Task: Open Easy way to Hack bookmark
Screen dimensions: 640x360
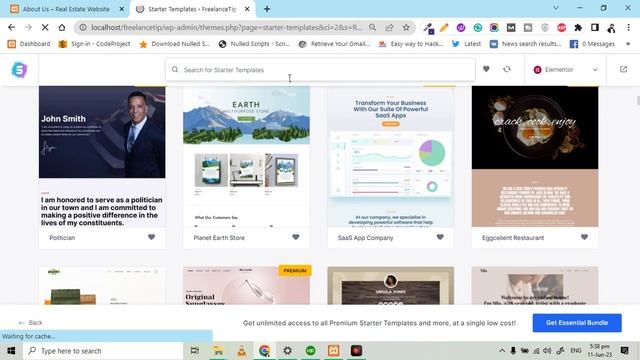Action: 411,44
